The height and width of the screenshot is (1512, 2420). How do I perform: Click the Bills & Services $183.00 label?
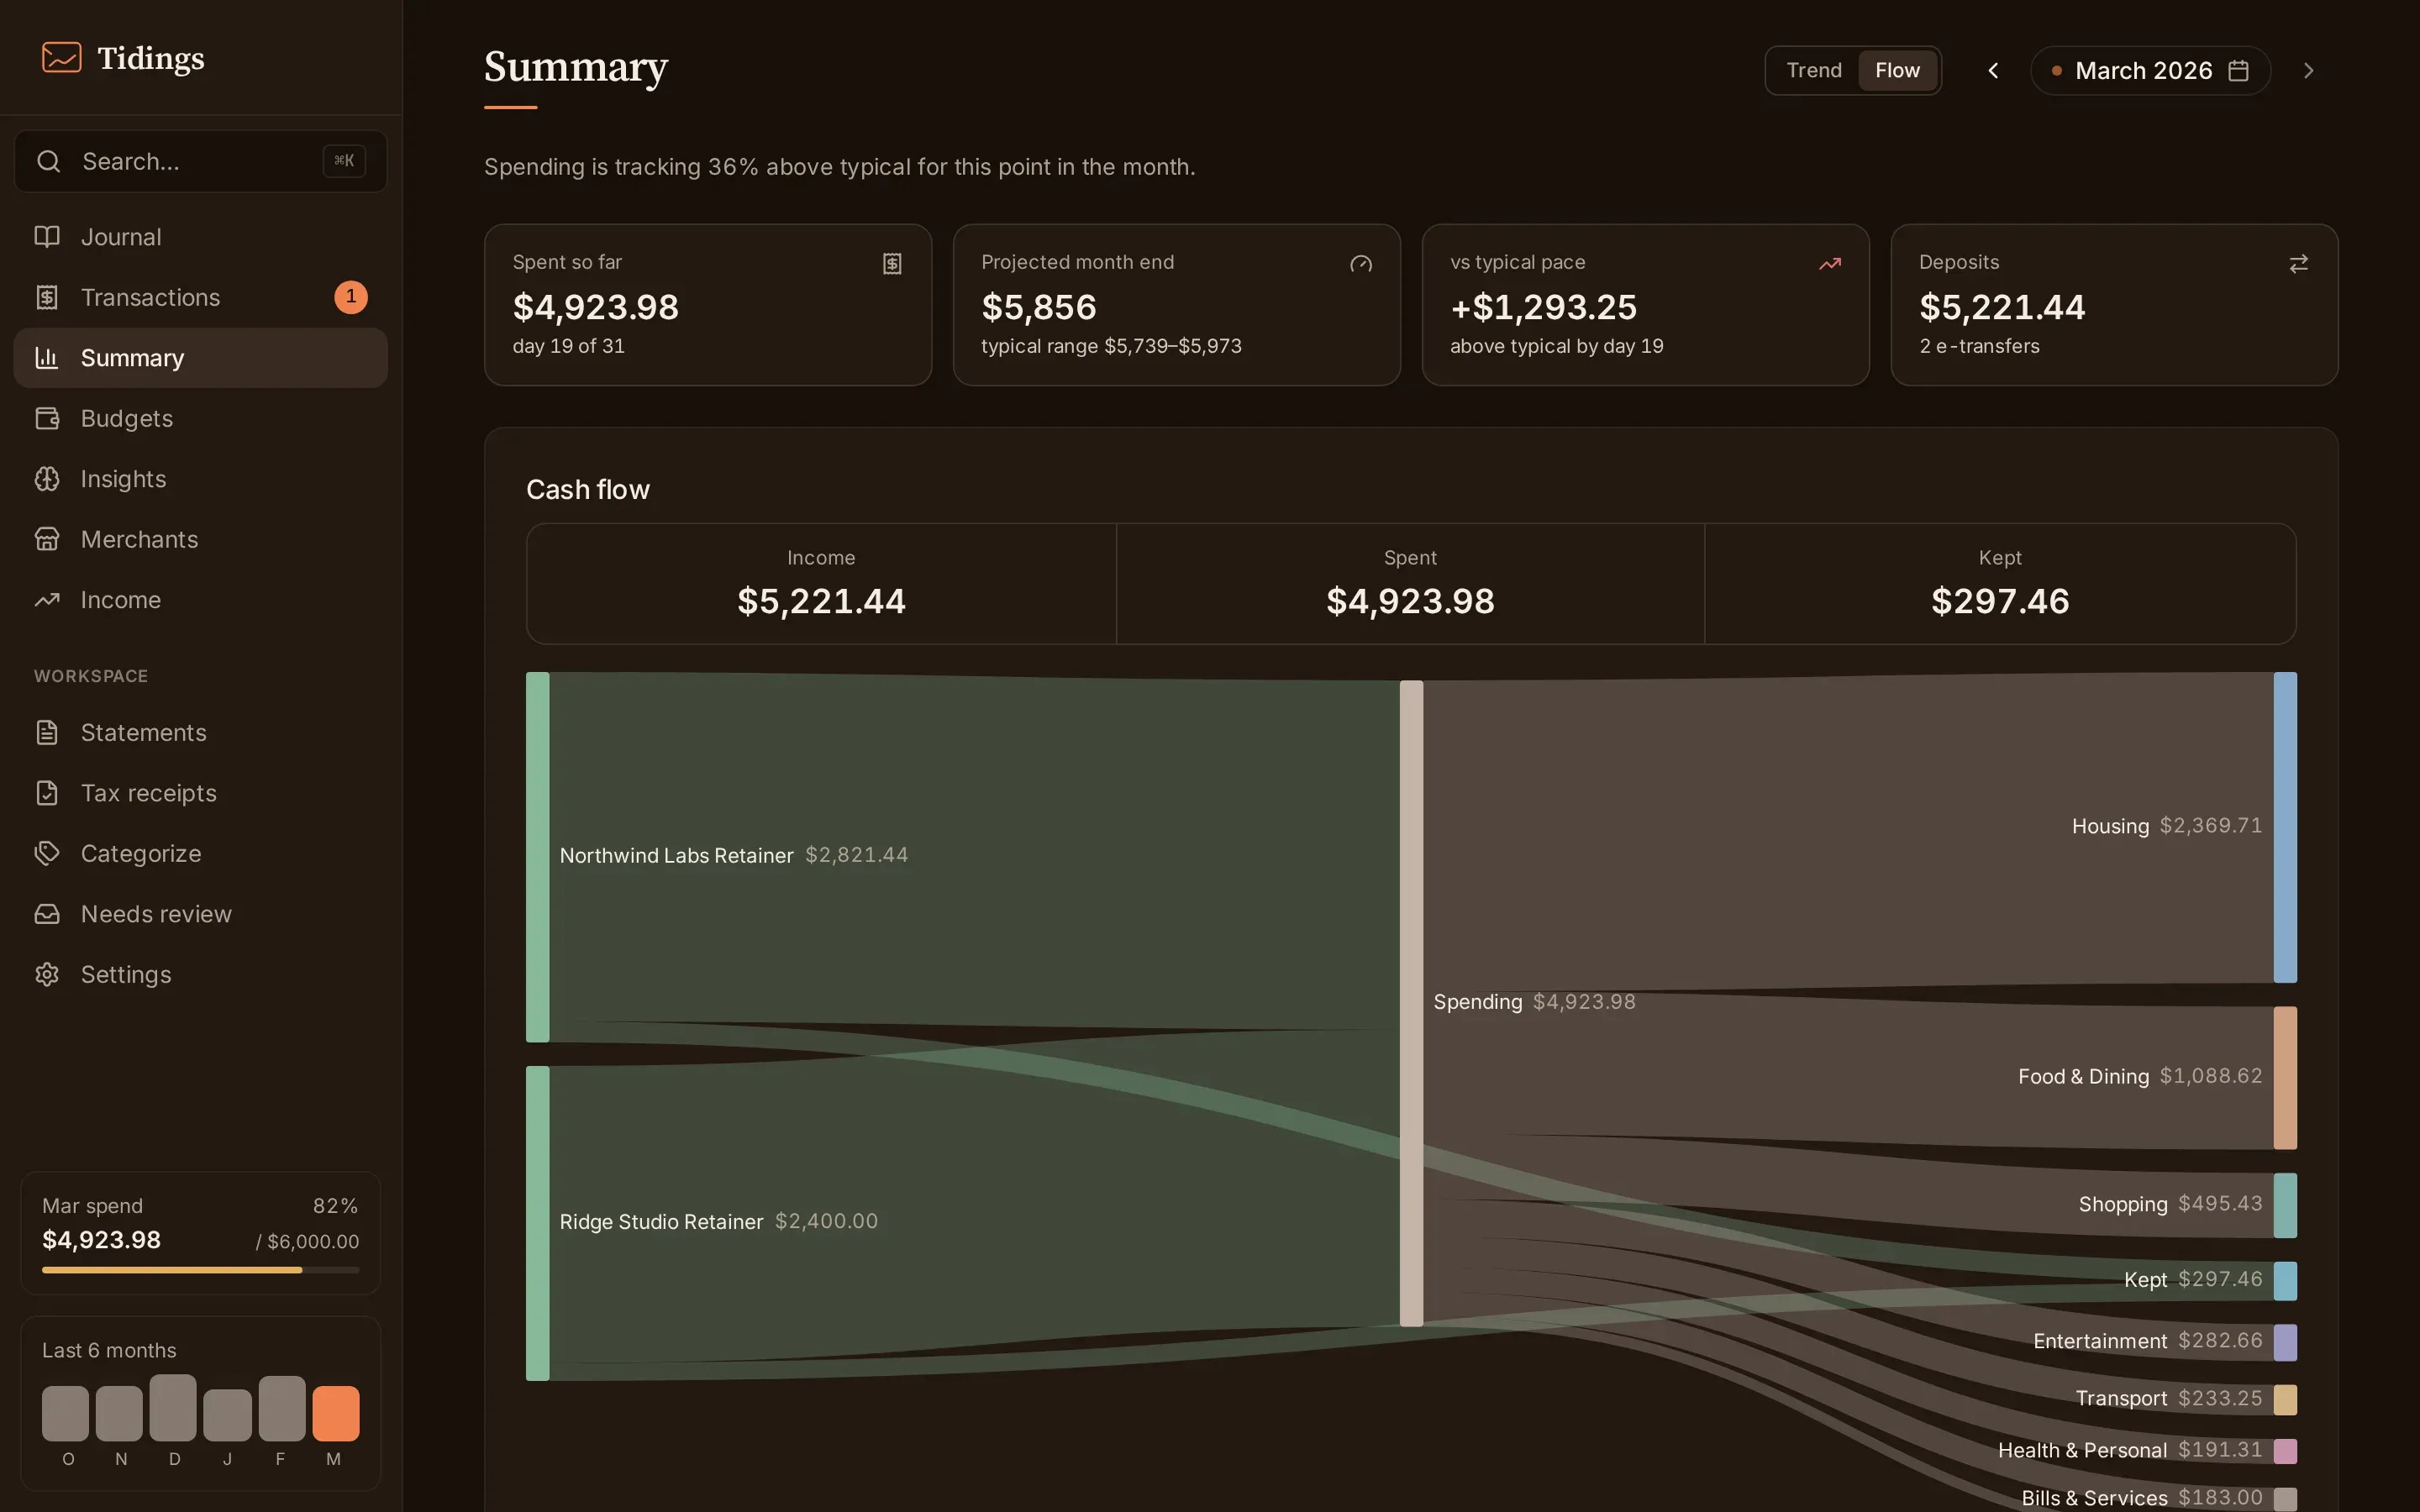pyautogui.click(x=2142, y=1497)
